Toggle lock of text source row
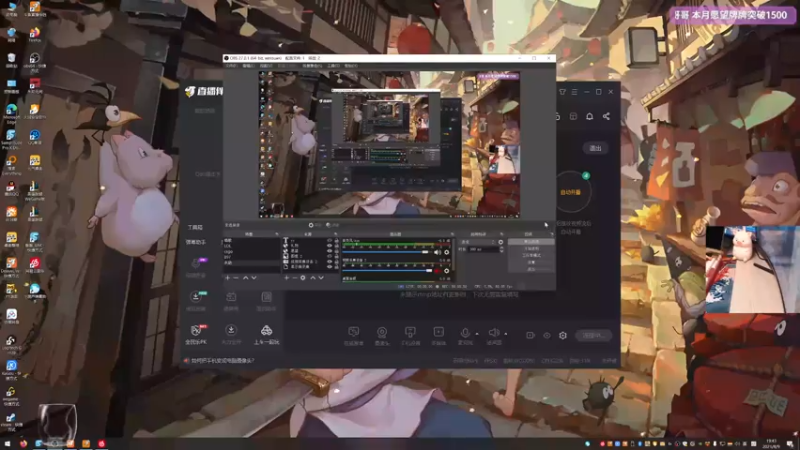The width and height of the screenshot is (800, 450). pos(336,240)
